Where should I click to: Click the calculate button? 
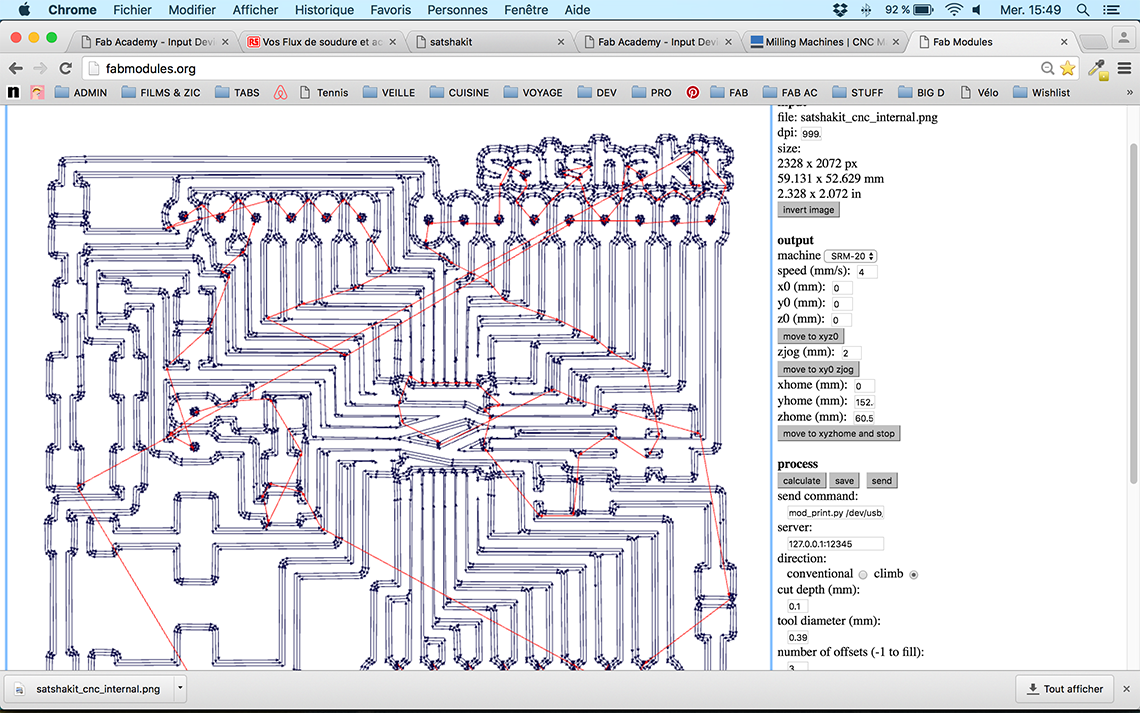click(x=801, y=480)
